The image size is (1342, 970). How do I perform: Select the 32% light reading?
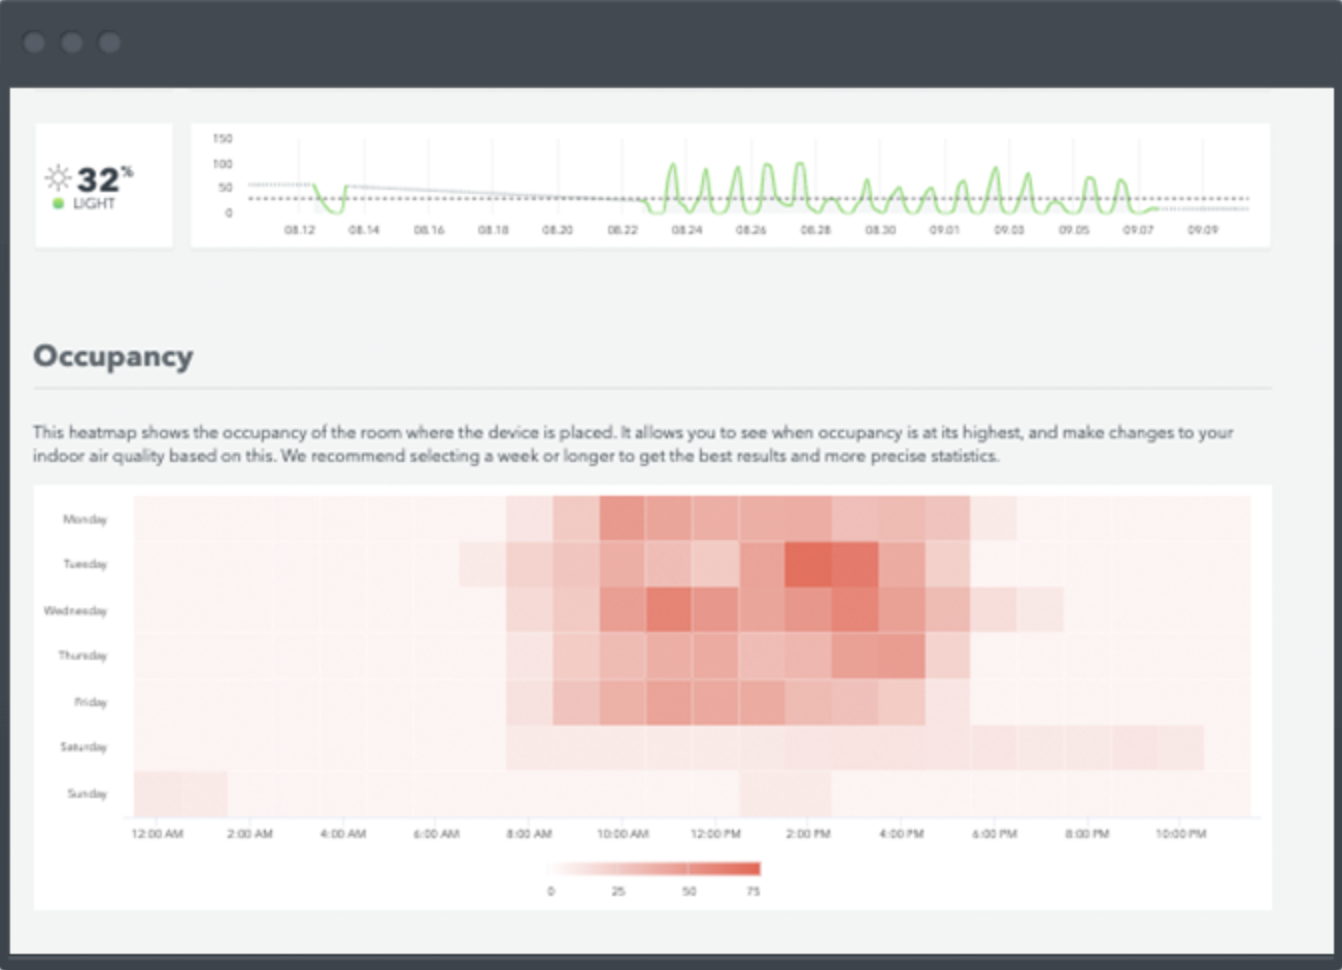click(104, 179)
